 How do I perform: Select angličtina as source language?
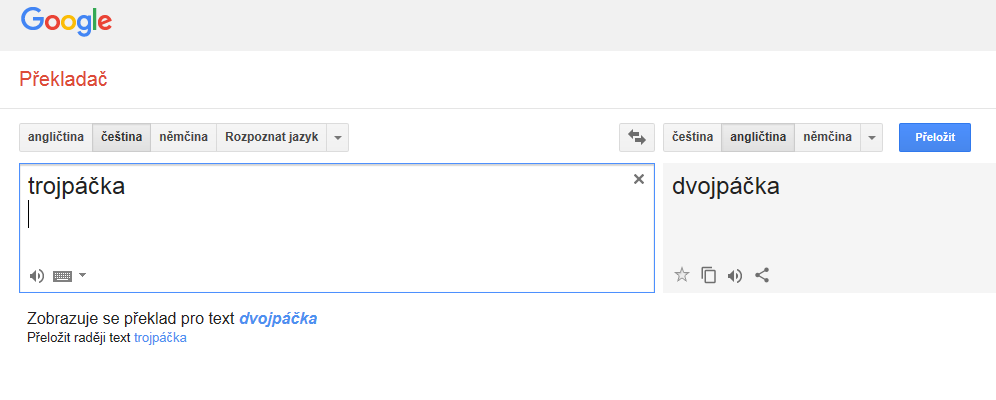56,137
